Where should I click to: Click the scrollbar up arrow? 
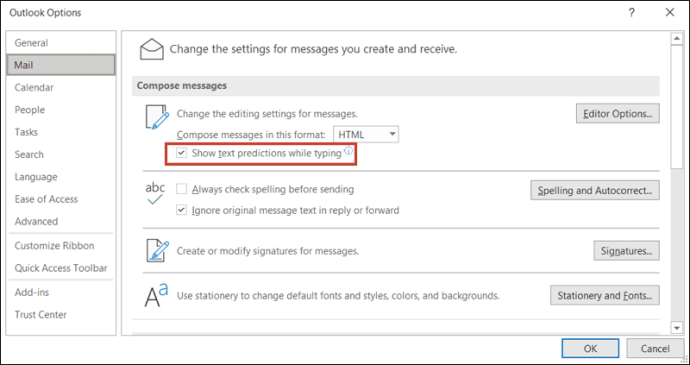pos(676,39)
